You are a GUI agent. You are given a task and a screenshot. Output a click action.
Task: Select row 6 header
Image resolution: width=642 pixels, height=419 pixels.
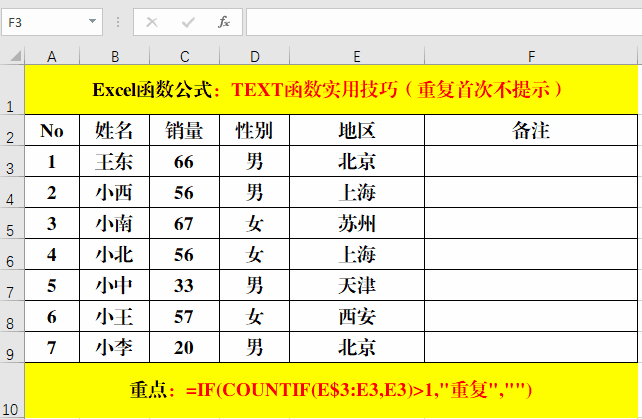click(12, 254)
